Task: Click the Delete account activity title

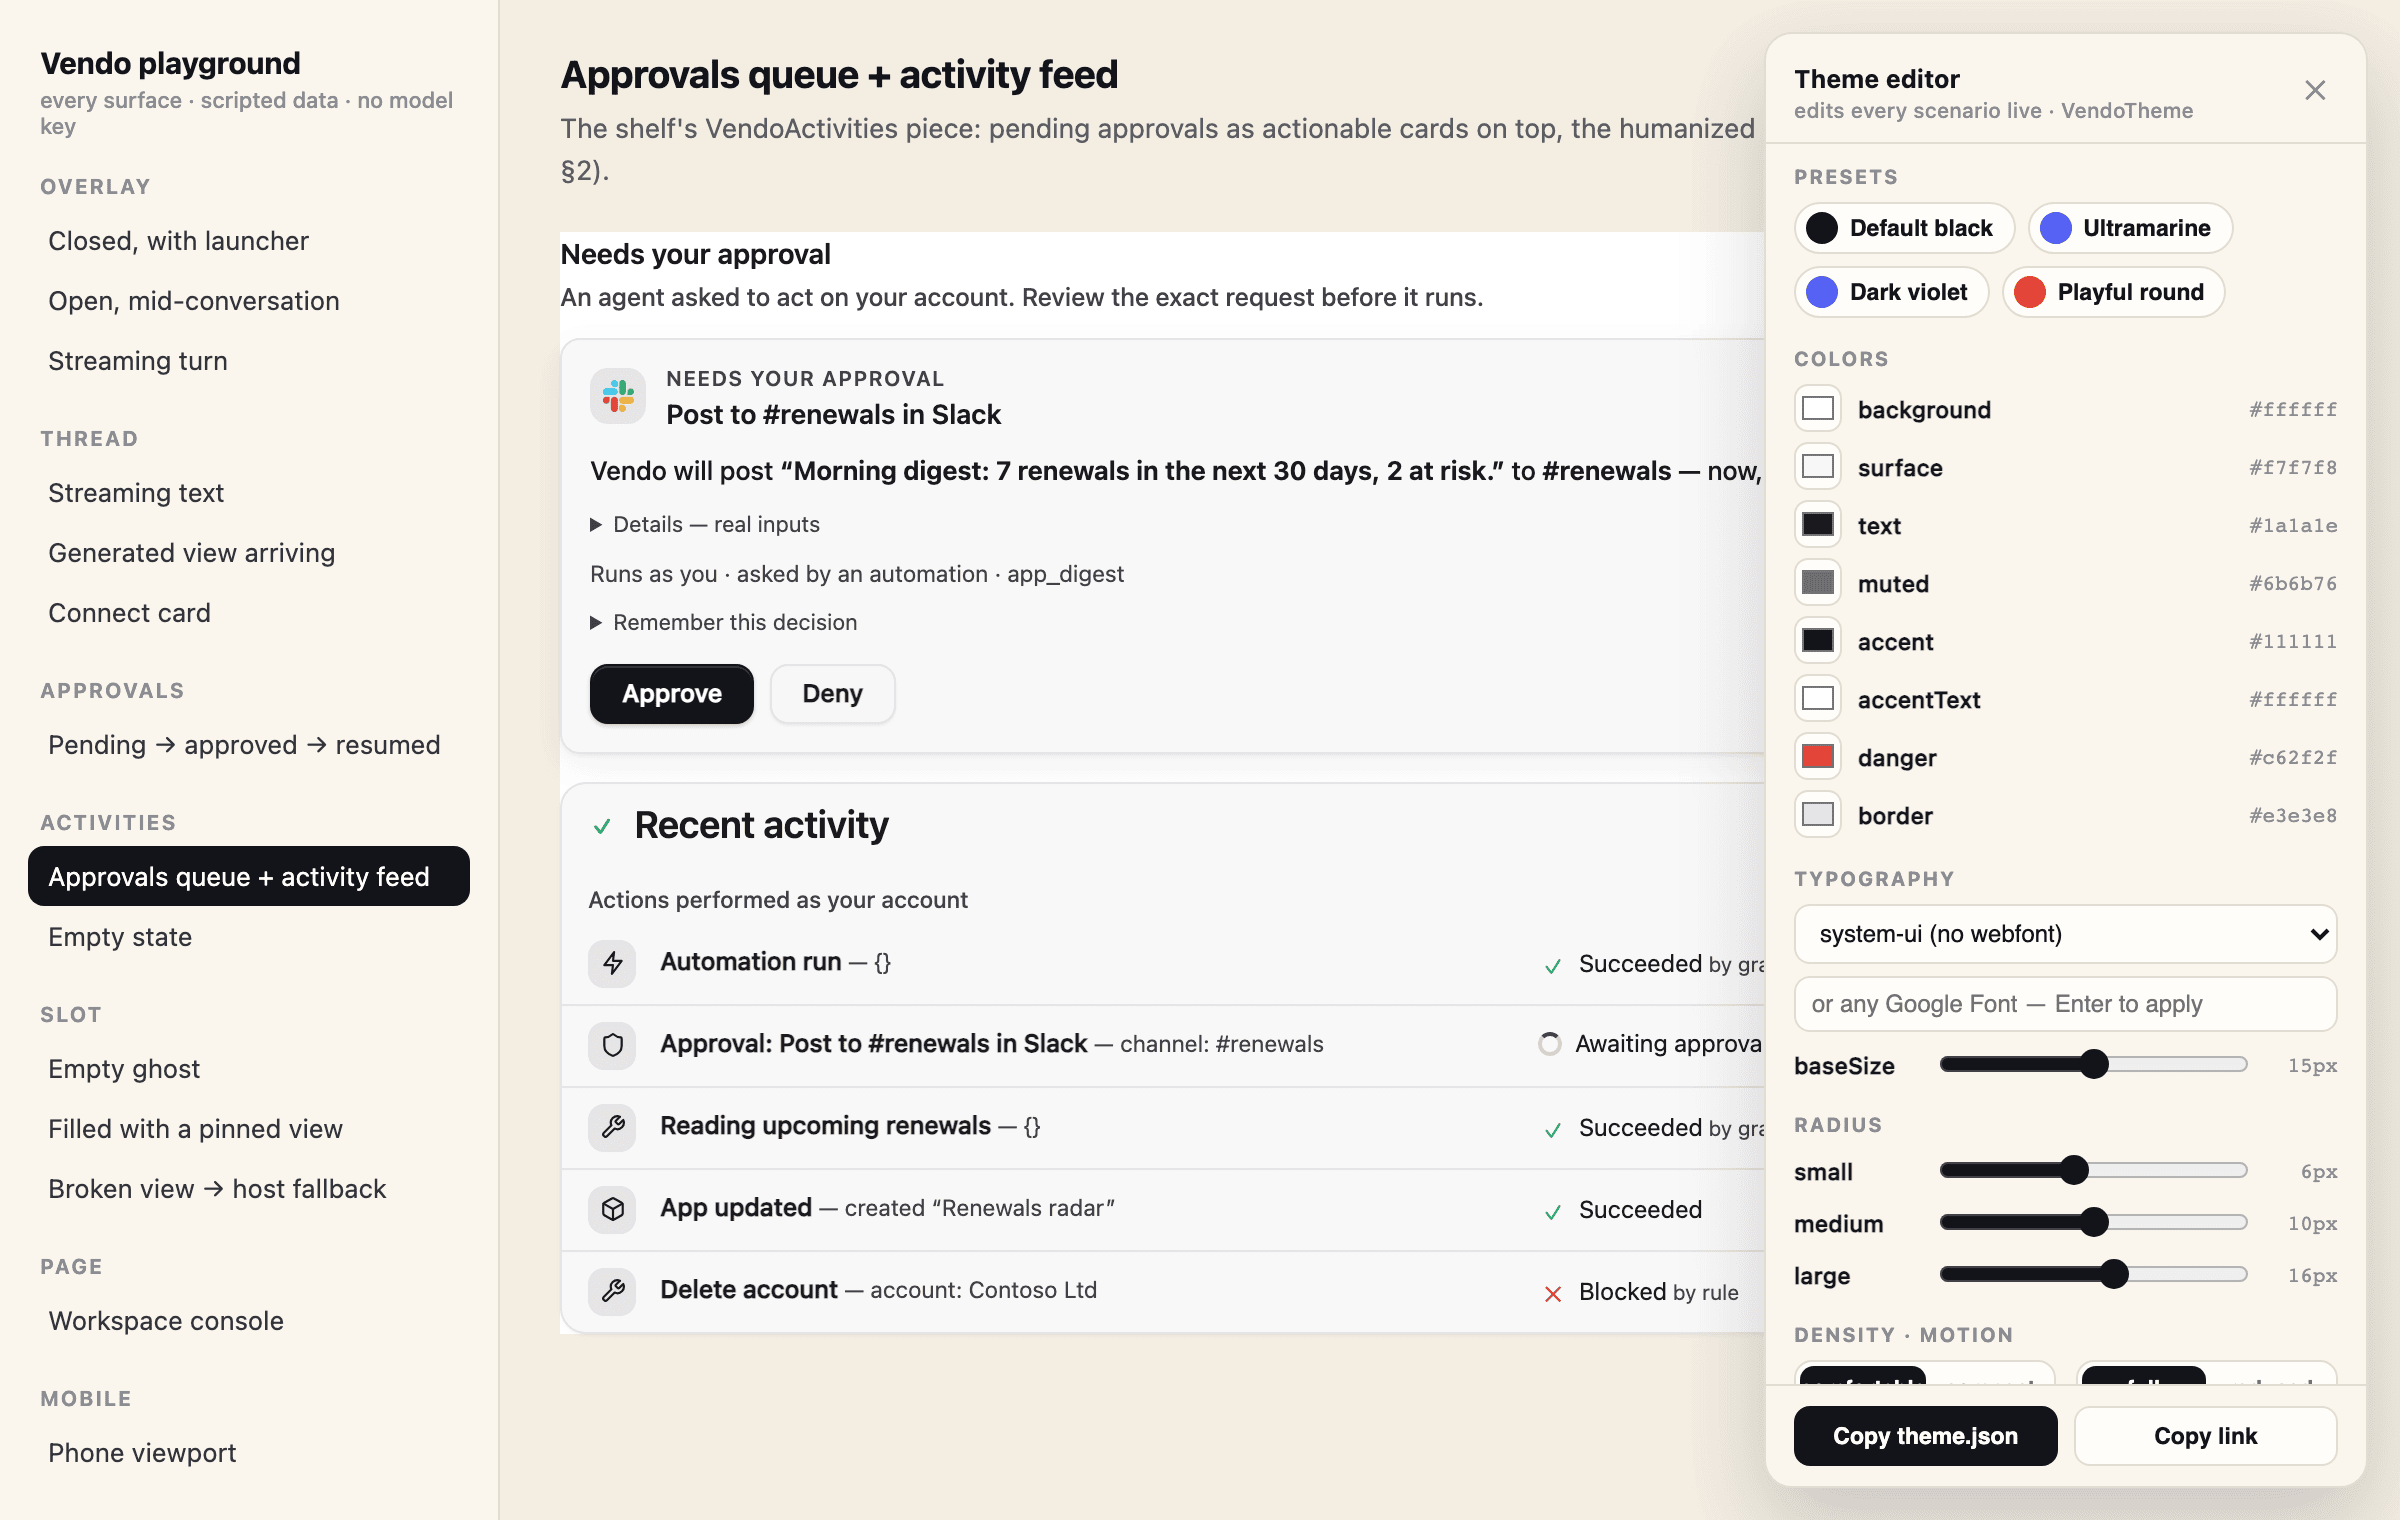Action: (749, 1290)
